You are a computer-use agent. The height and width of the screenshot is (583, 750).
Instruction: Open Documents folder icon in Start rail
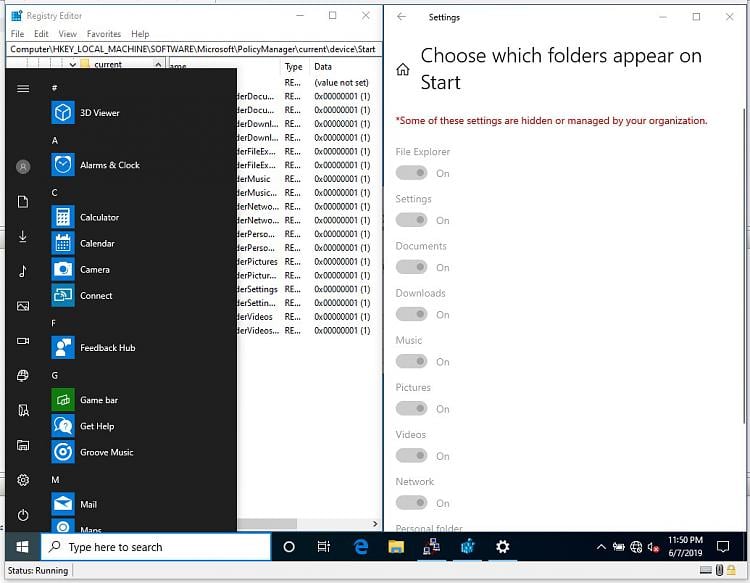point(23,202)
